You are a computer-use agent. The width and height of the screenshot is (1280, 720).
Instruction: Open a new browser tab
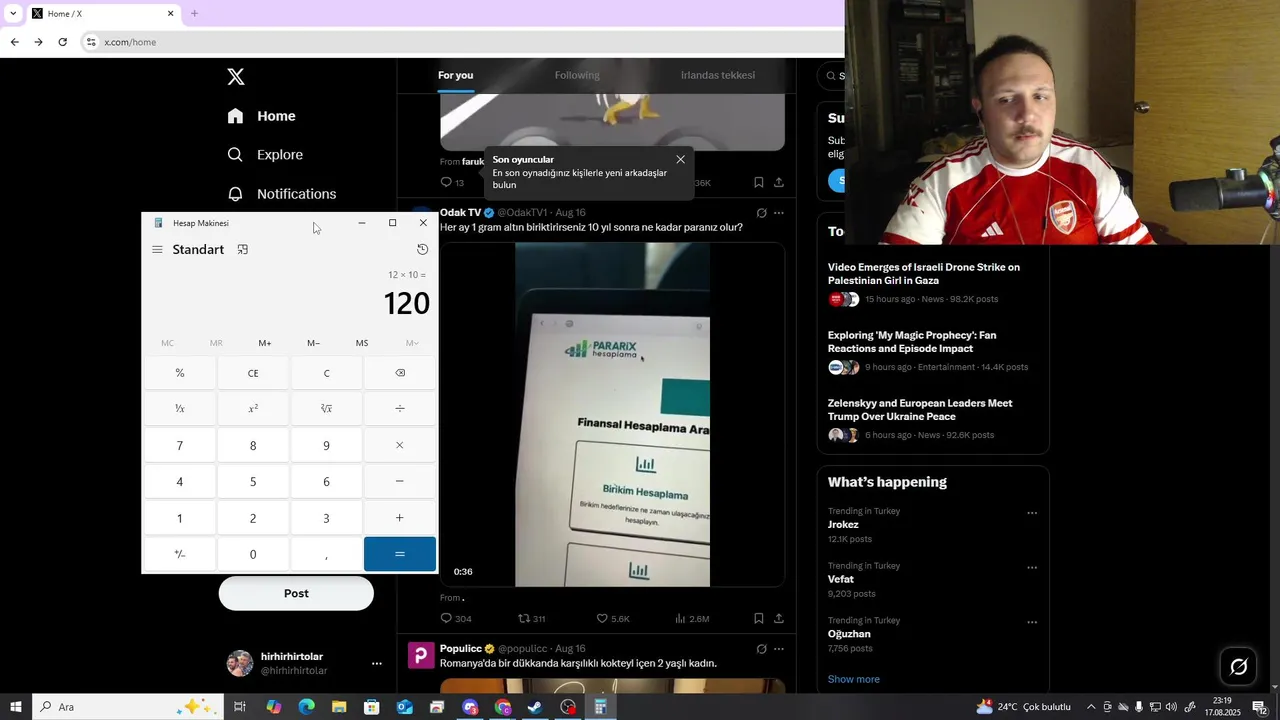click(x=194, y=13)
